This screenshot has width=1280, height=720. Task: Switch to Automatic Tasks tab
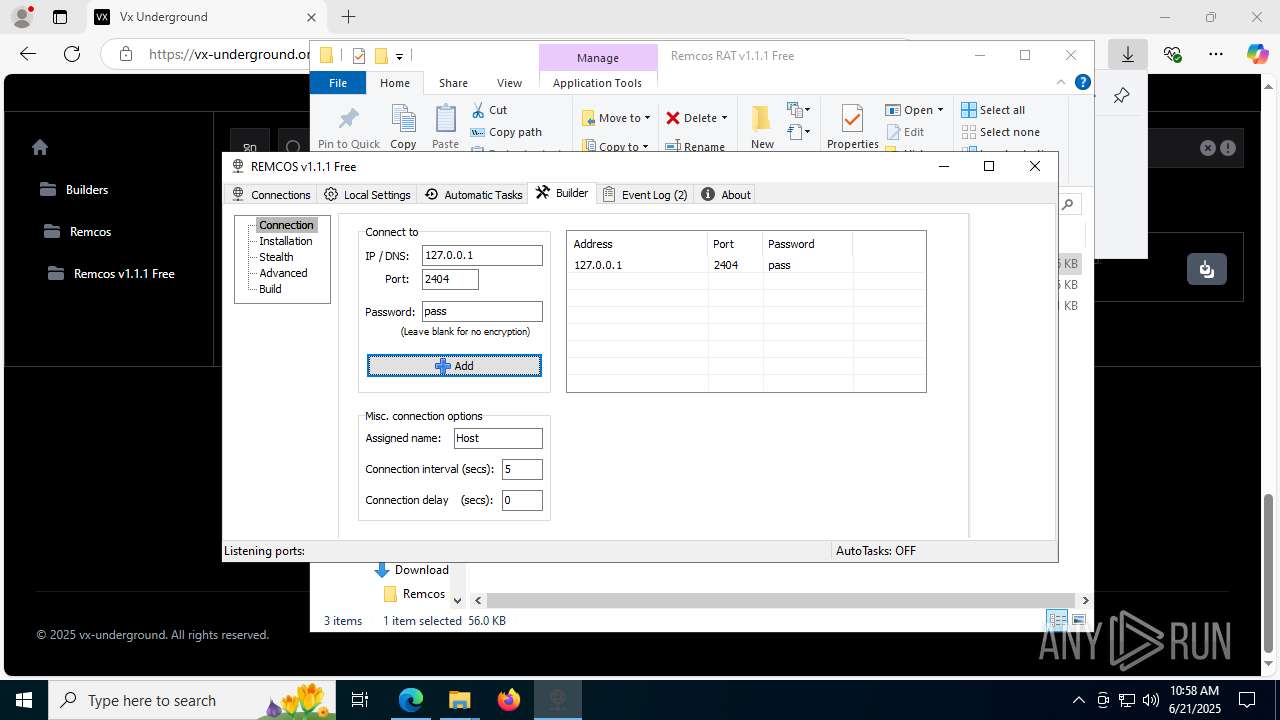coord(473,194)
